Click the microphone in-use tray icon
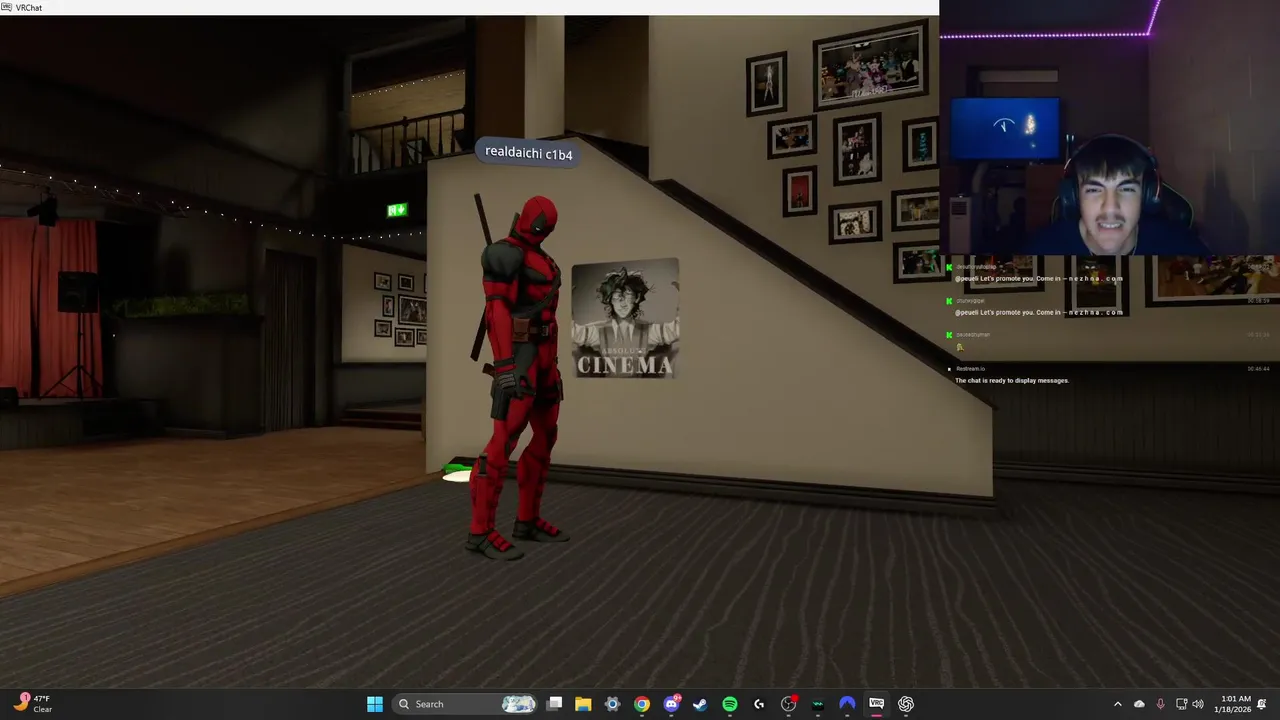 [1161, 704]
